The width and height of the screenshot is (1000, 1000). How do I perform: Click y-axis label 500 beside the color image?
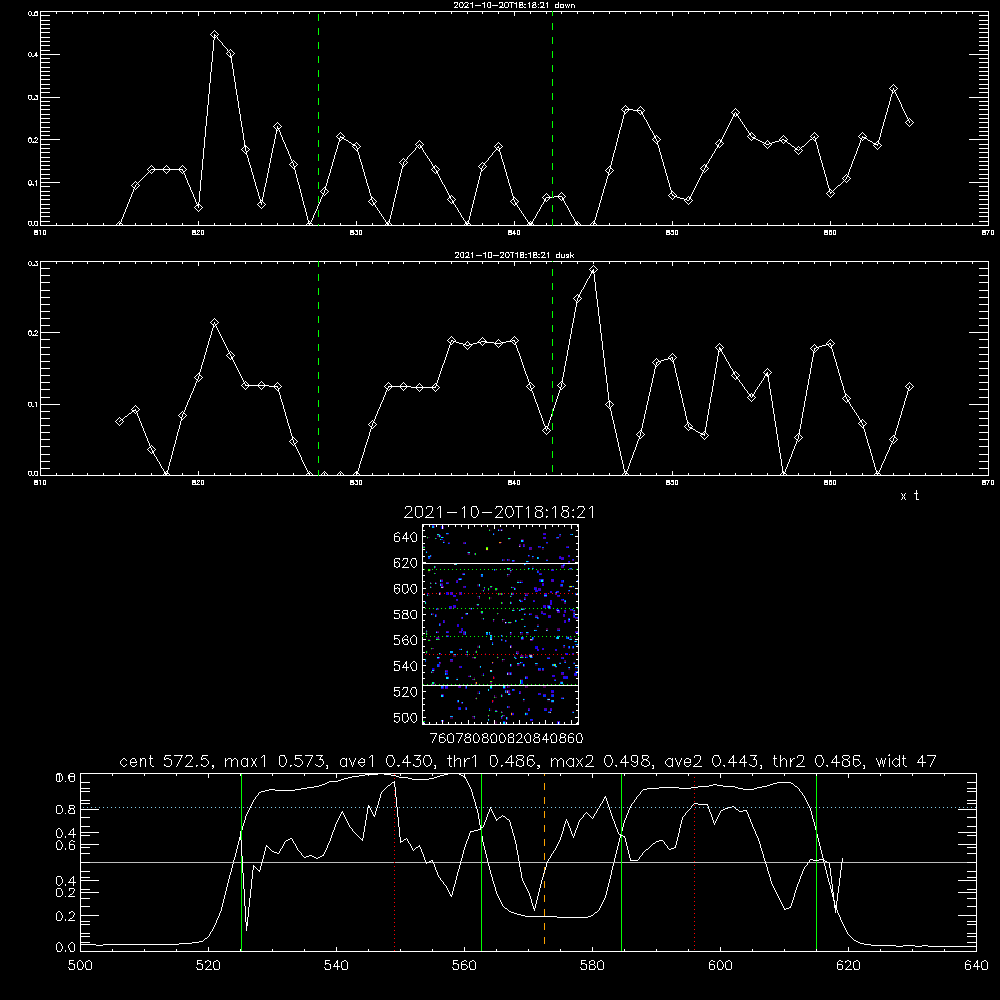[406, 717]
